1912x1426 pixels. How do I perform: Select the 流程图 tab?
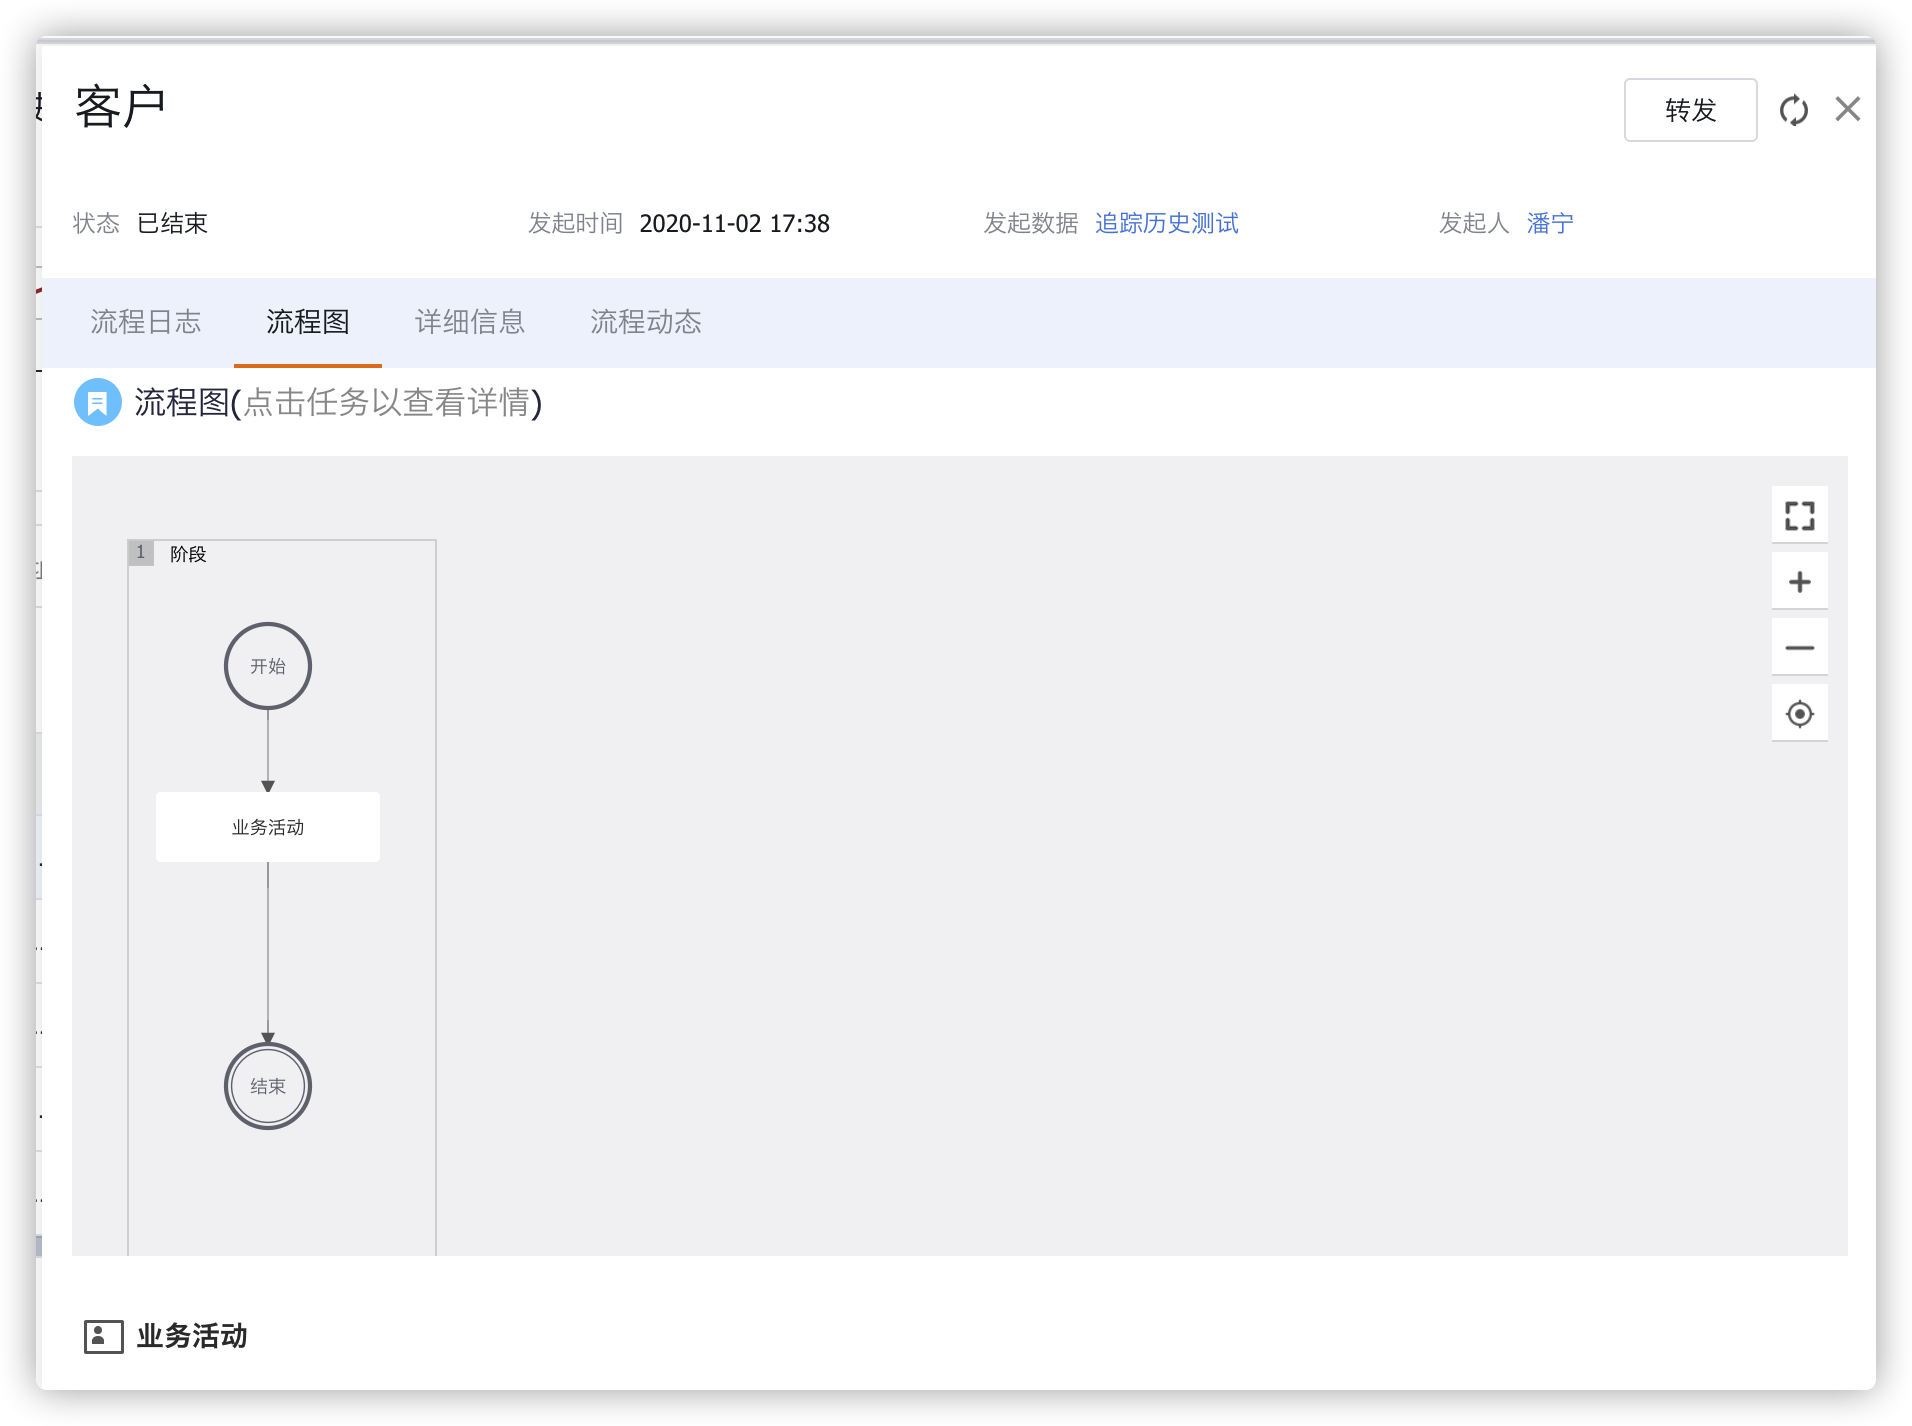click(308, 322)
